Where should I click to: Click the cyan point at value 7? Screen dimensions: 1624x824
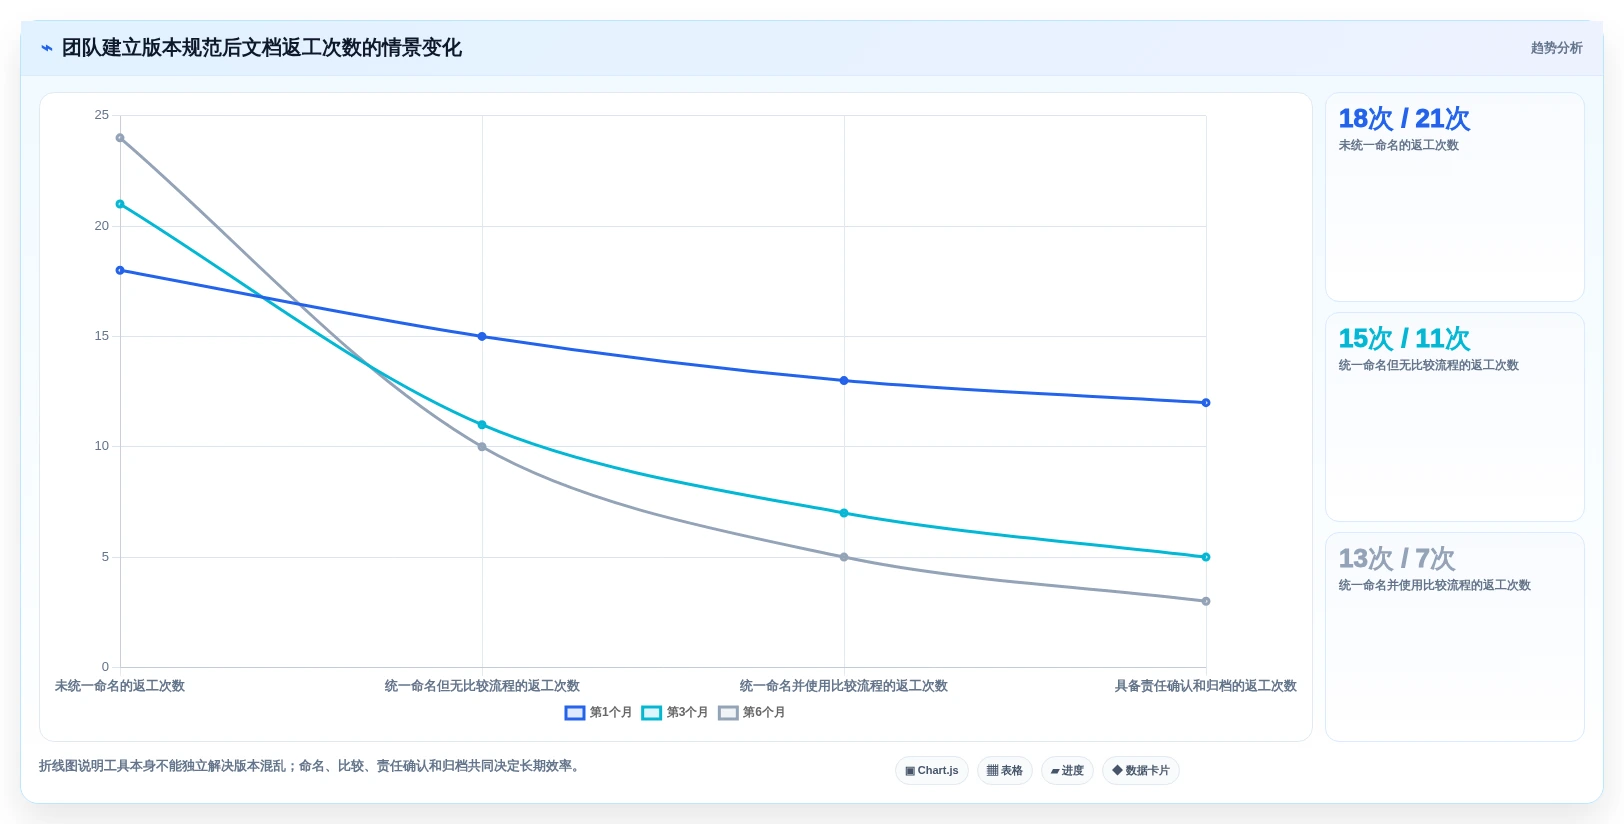[844, 513]
